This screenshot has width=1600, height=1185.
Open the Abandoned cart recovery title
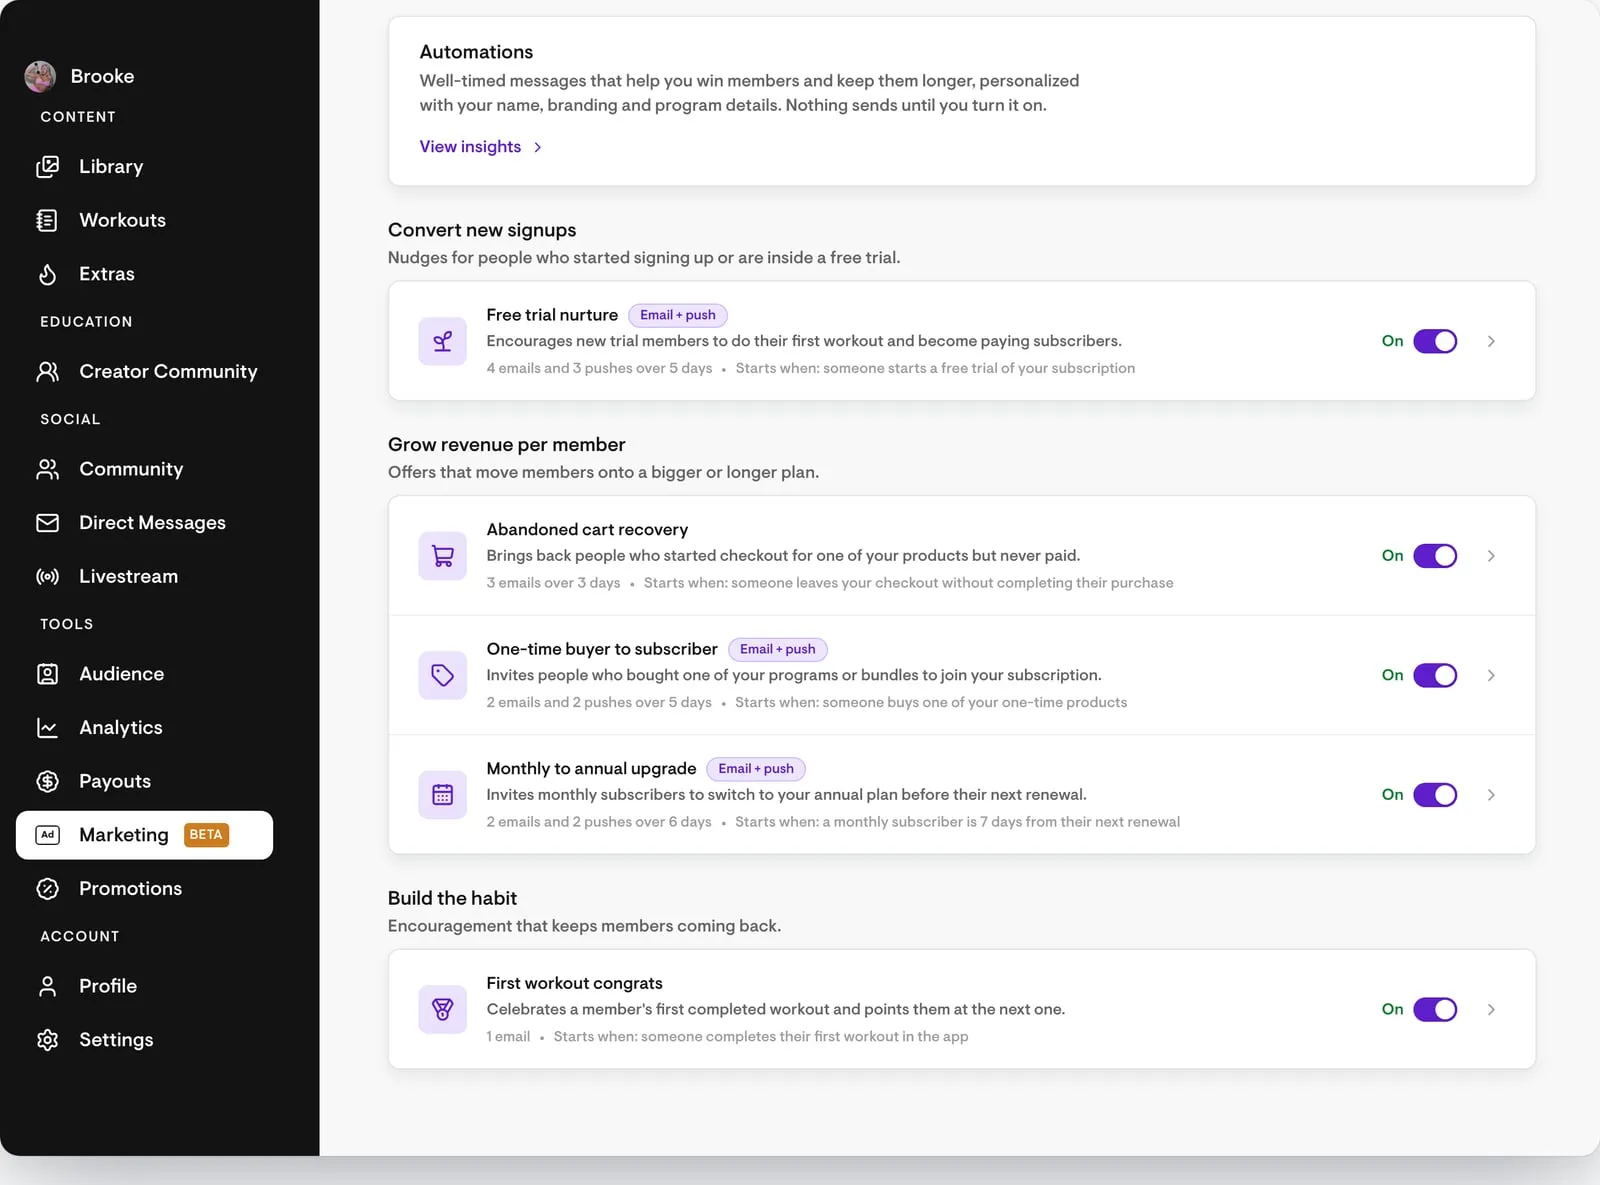pyautogui.click(x=587, y=529)
